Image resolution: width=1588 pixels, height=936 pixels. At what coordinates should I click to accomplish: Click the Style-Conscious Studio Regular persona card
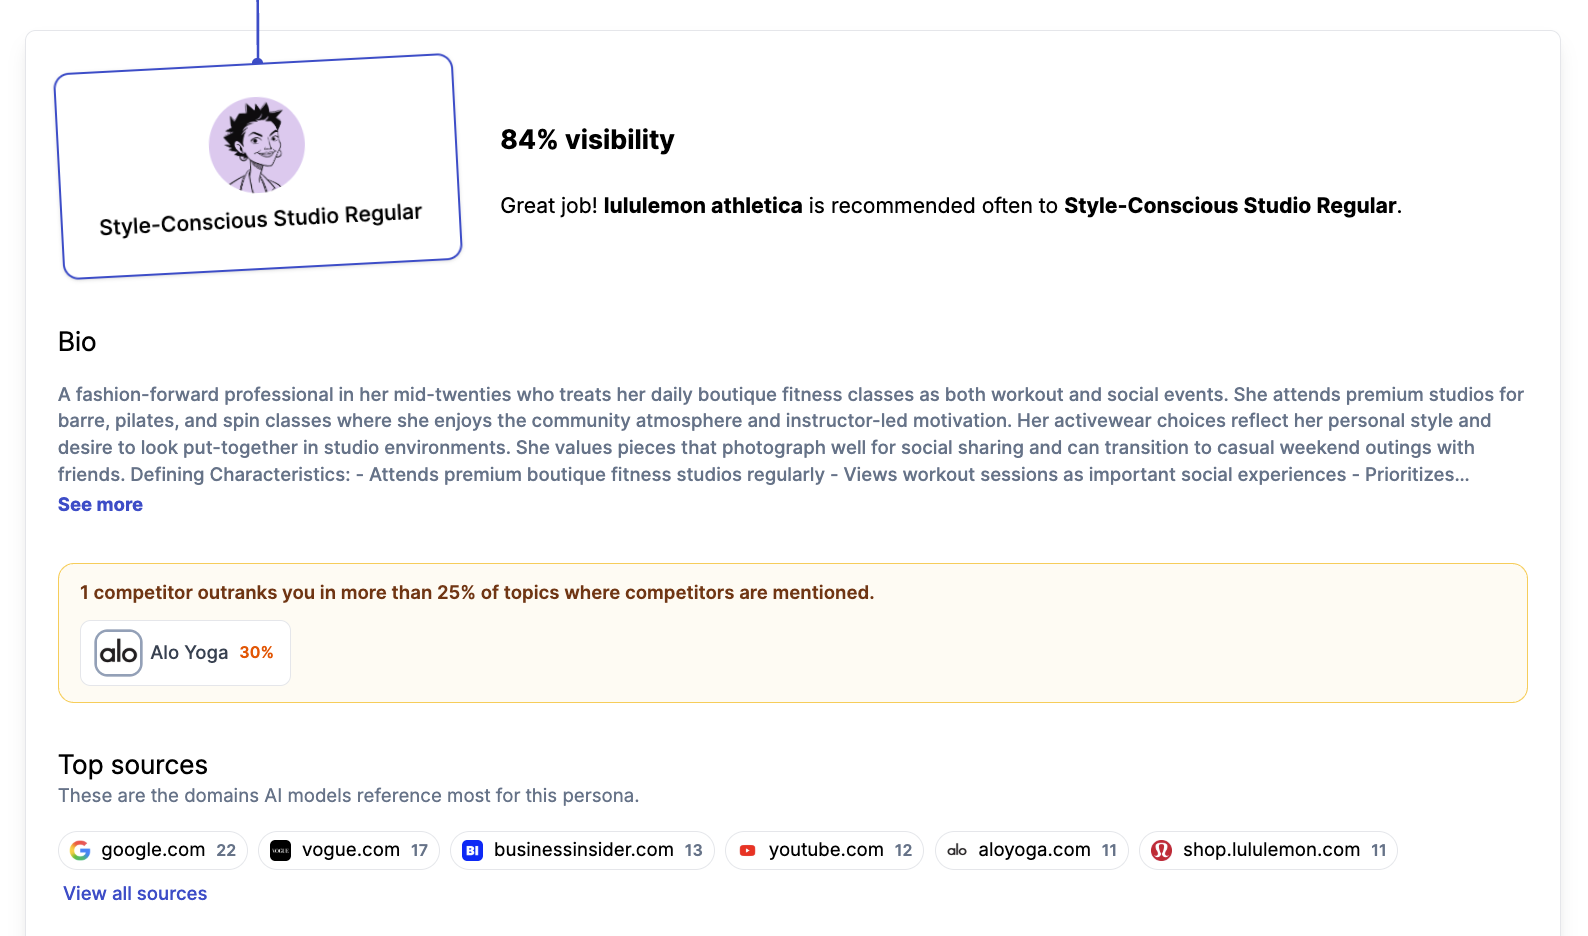coord(258,167)
